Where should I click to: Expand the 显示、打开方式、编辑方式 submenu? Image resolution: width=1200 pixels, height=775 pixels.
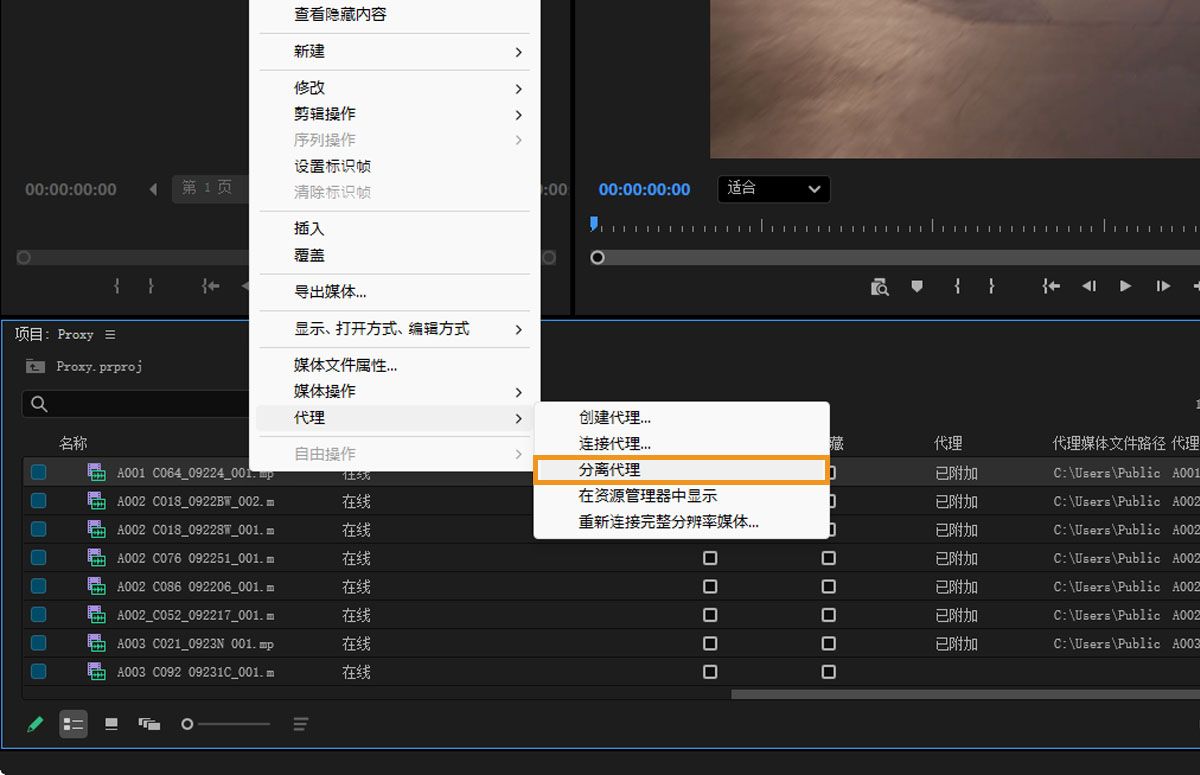[394, 329]
